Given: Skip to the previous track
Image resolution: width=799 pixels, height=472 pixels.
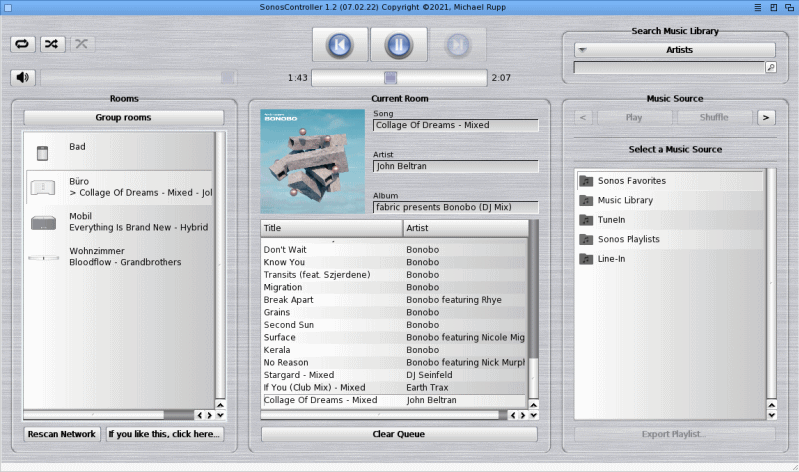Looking at the screenshot, I should click(x=340, y=45).
